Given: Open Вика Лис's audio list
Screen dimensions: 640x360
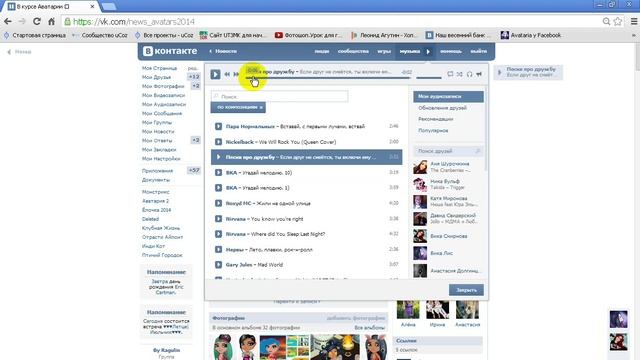Looking at the screenshot, I should (x=448, y=253).
